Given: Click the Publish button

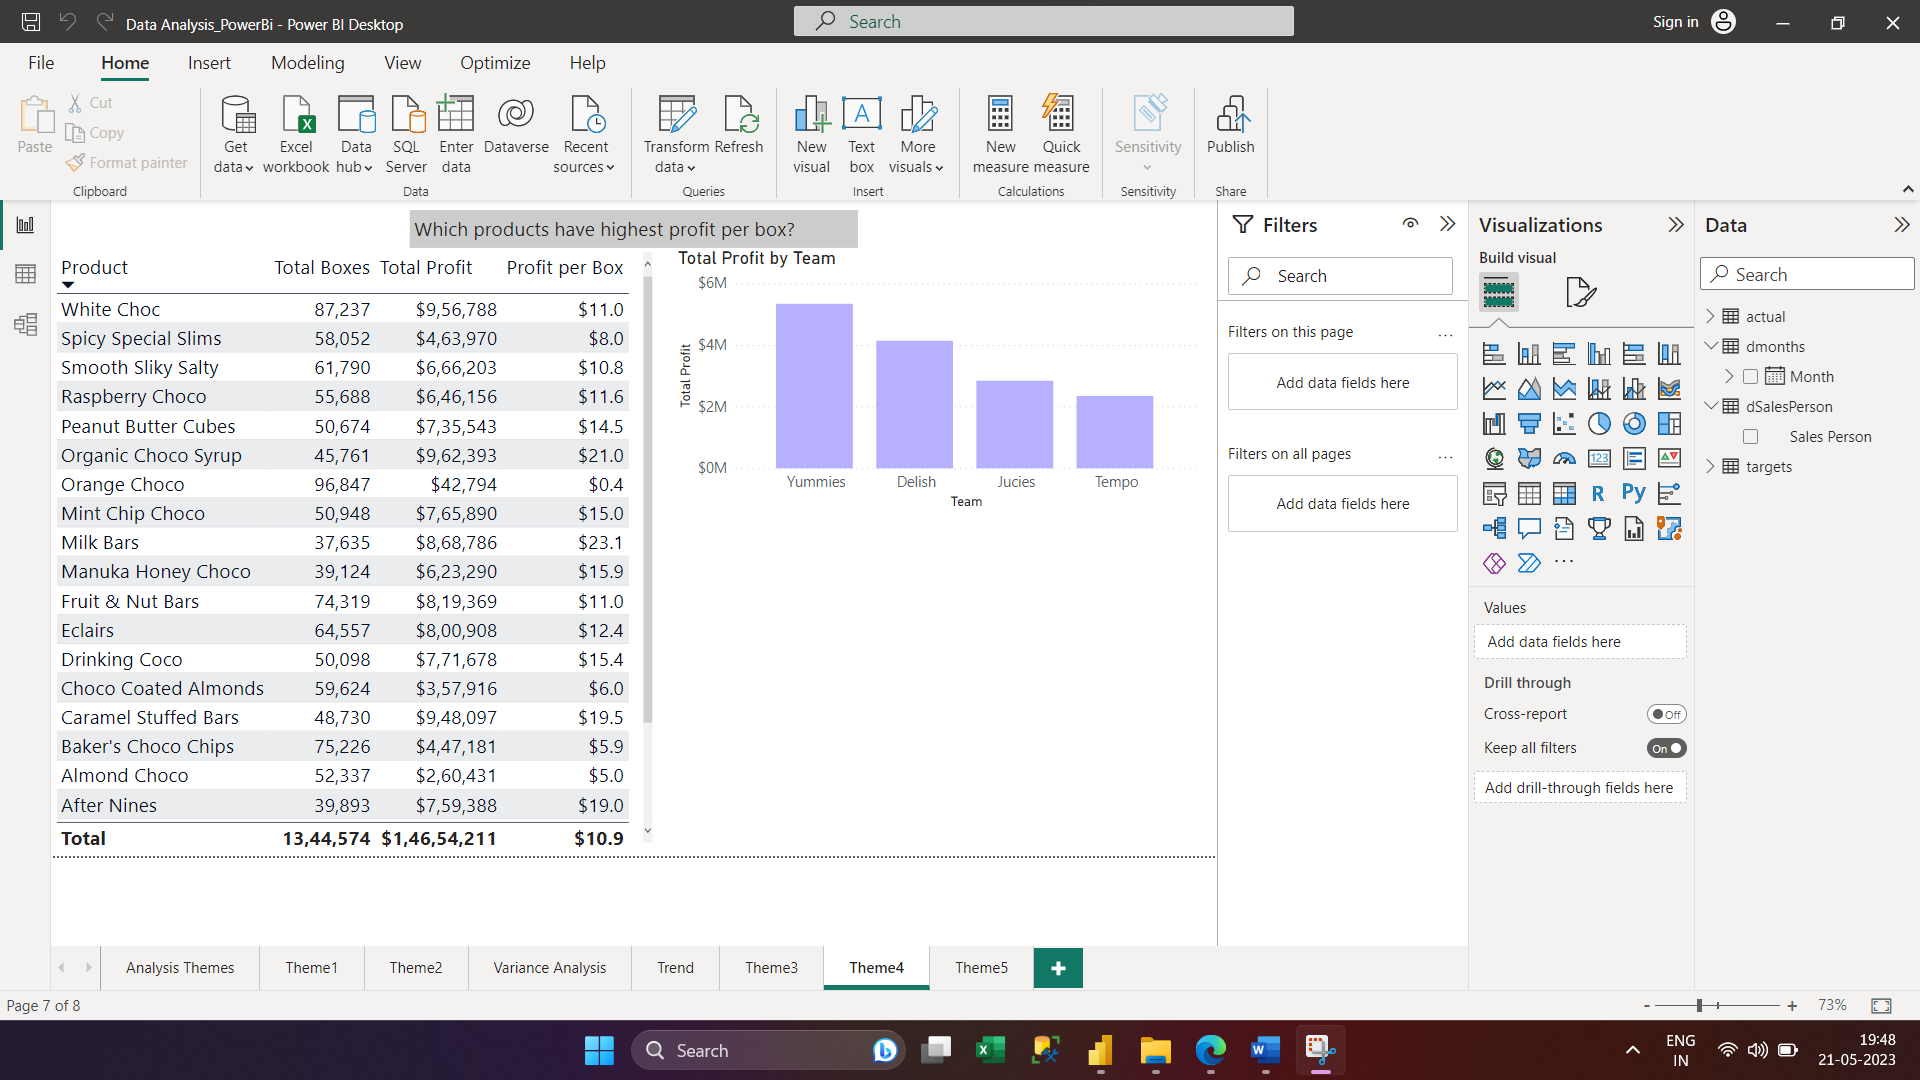Looking at the screenshot, I should click(1230, 126).
